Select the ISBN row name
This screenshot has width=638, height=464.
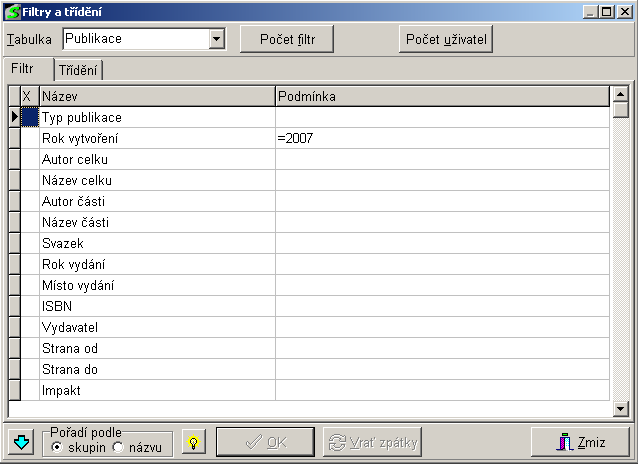tap(157, 306)
